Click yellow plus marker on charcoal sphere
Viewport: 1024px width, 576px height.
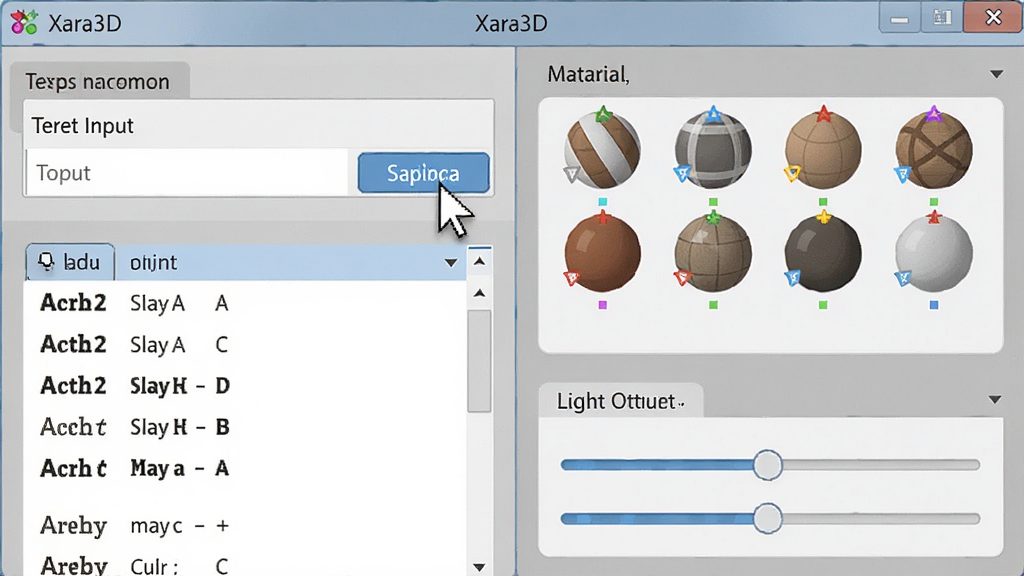coord(824,217)
